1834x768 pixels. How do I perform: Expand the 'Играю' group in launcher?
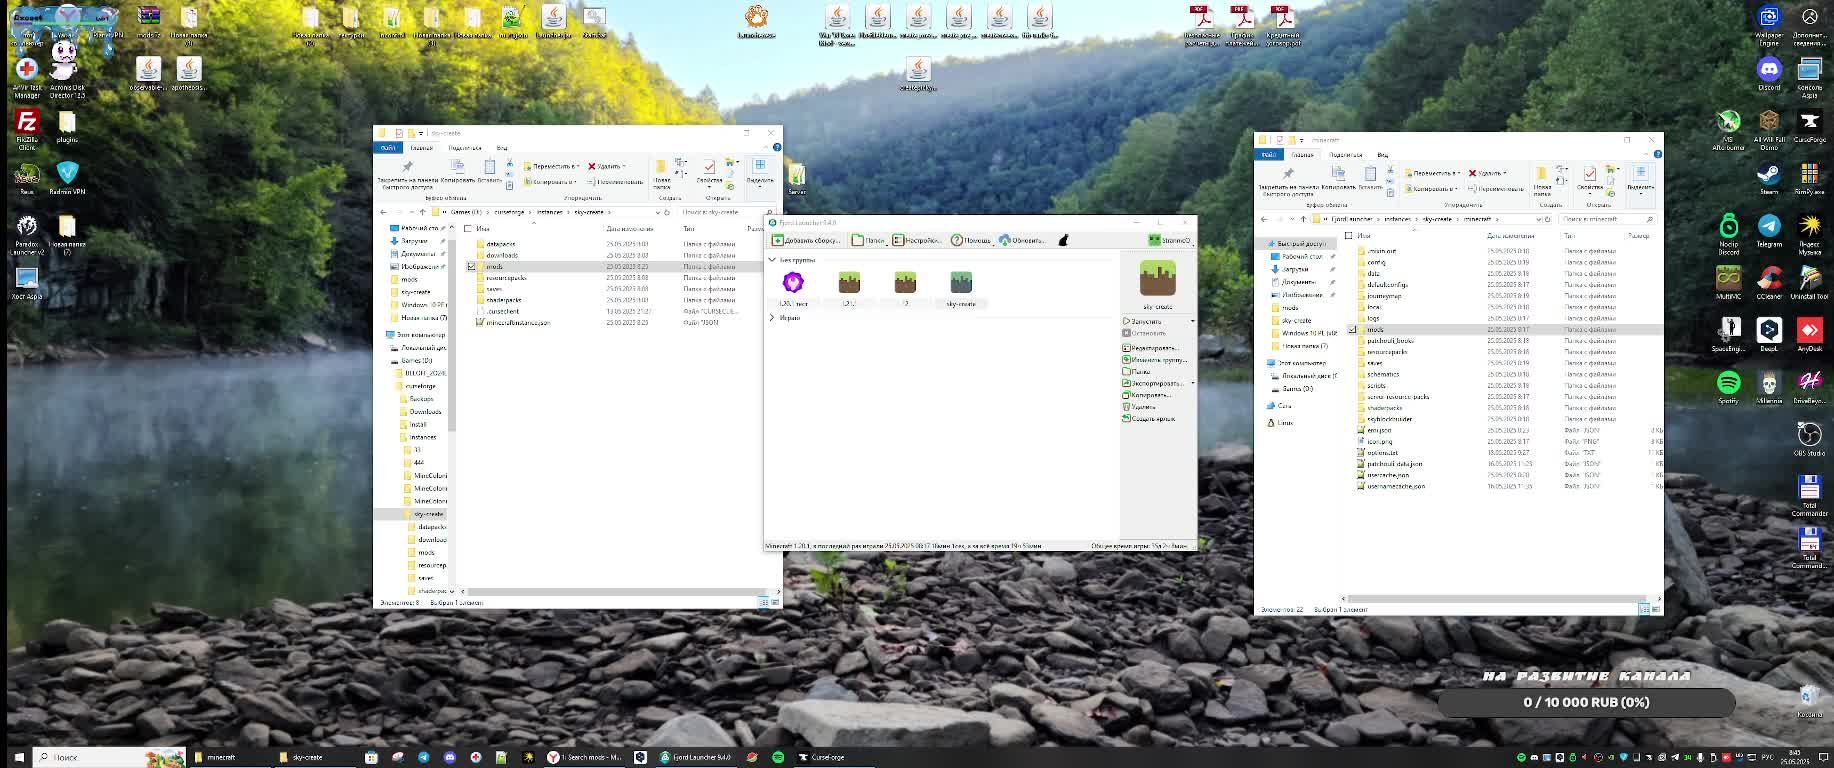(772, 318)
